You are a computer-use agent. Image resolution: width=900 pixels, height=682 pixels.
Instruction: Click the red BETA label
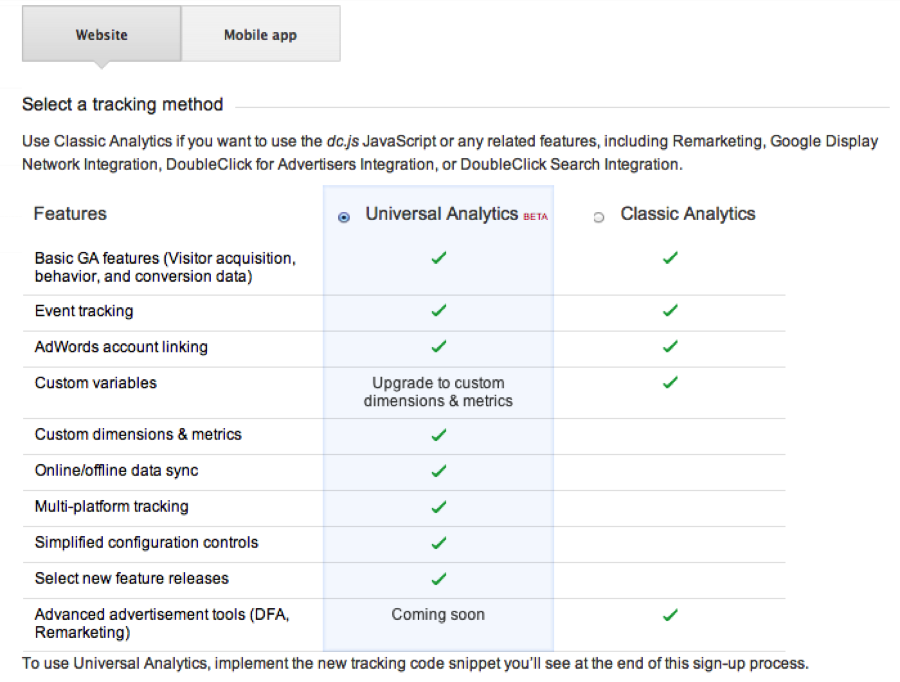pyautogui.click(x=536, y=216)
